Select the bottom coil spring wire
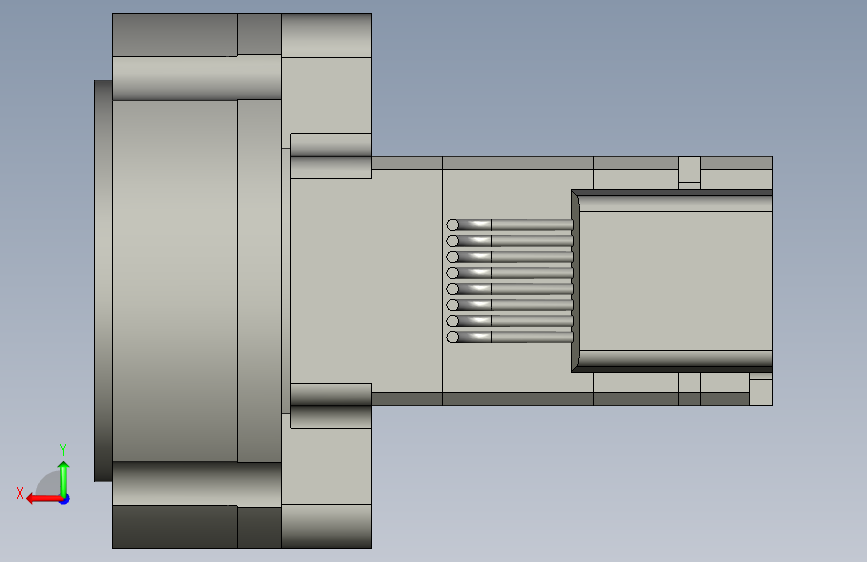This screenshot has width=867, height=562. [510, 337]
